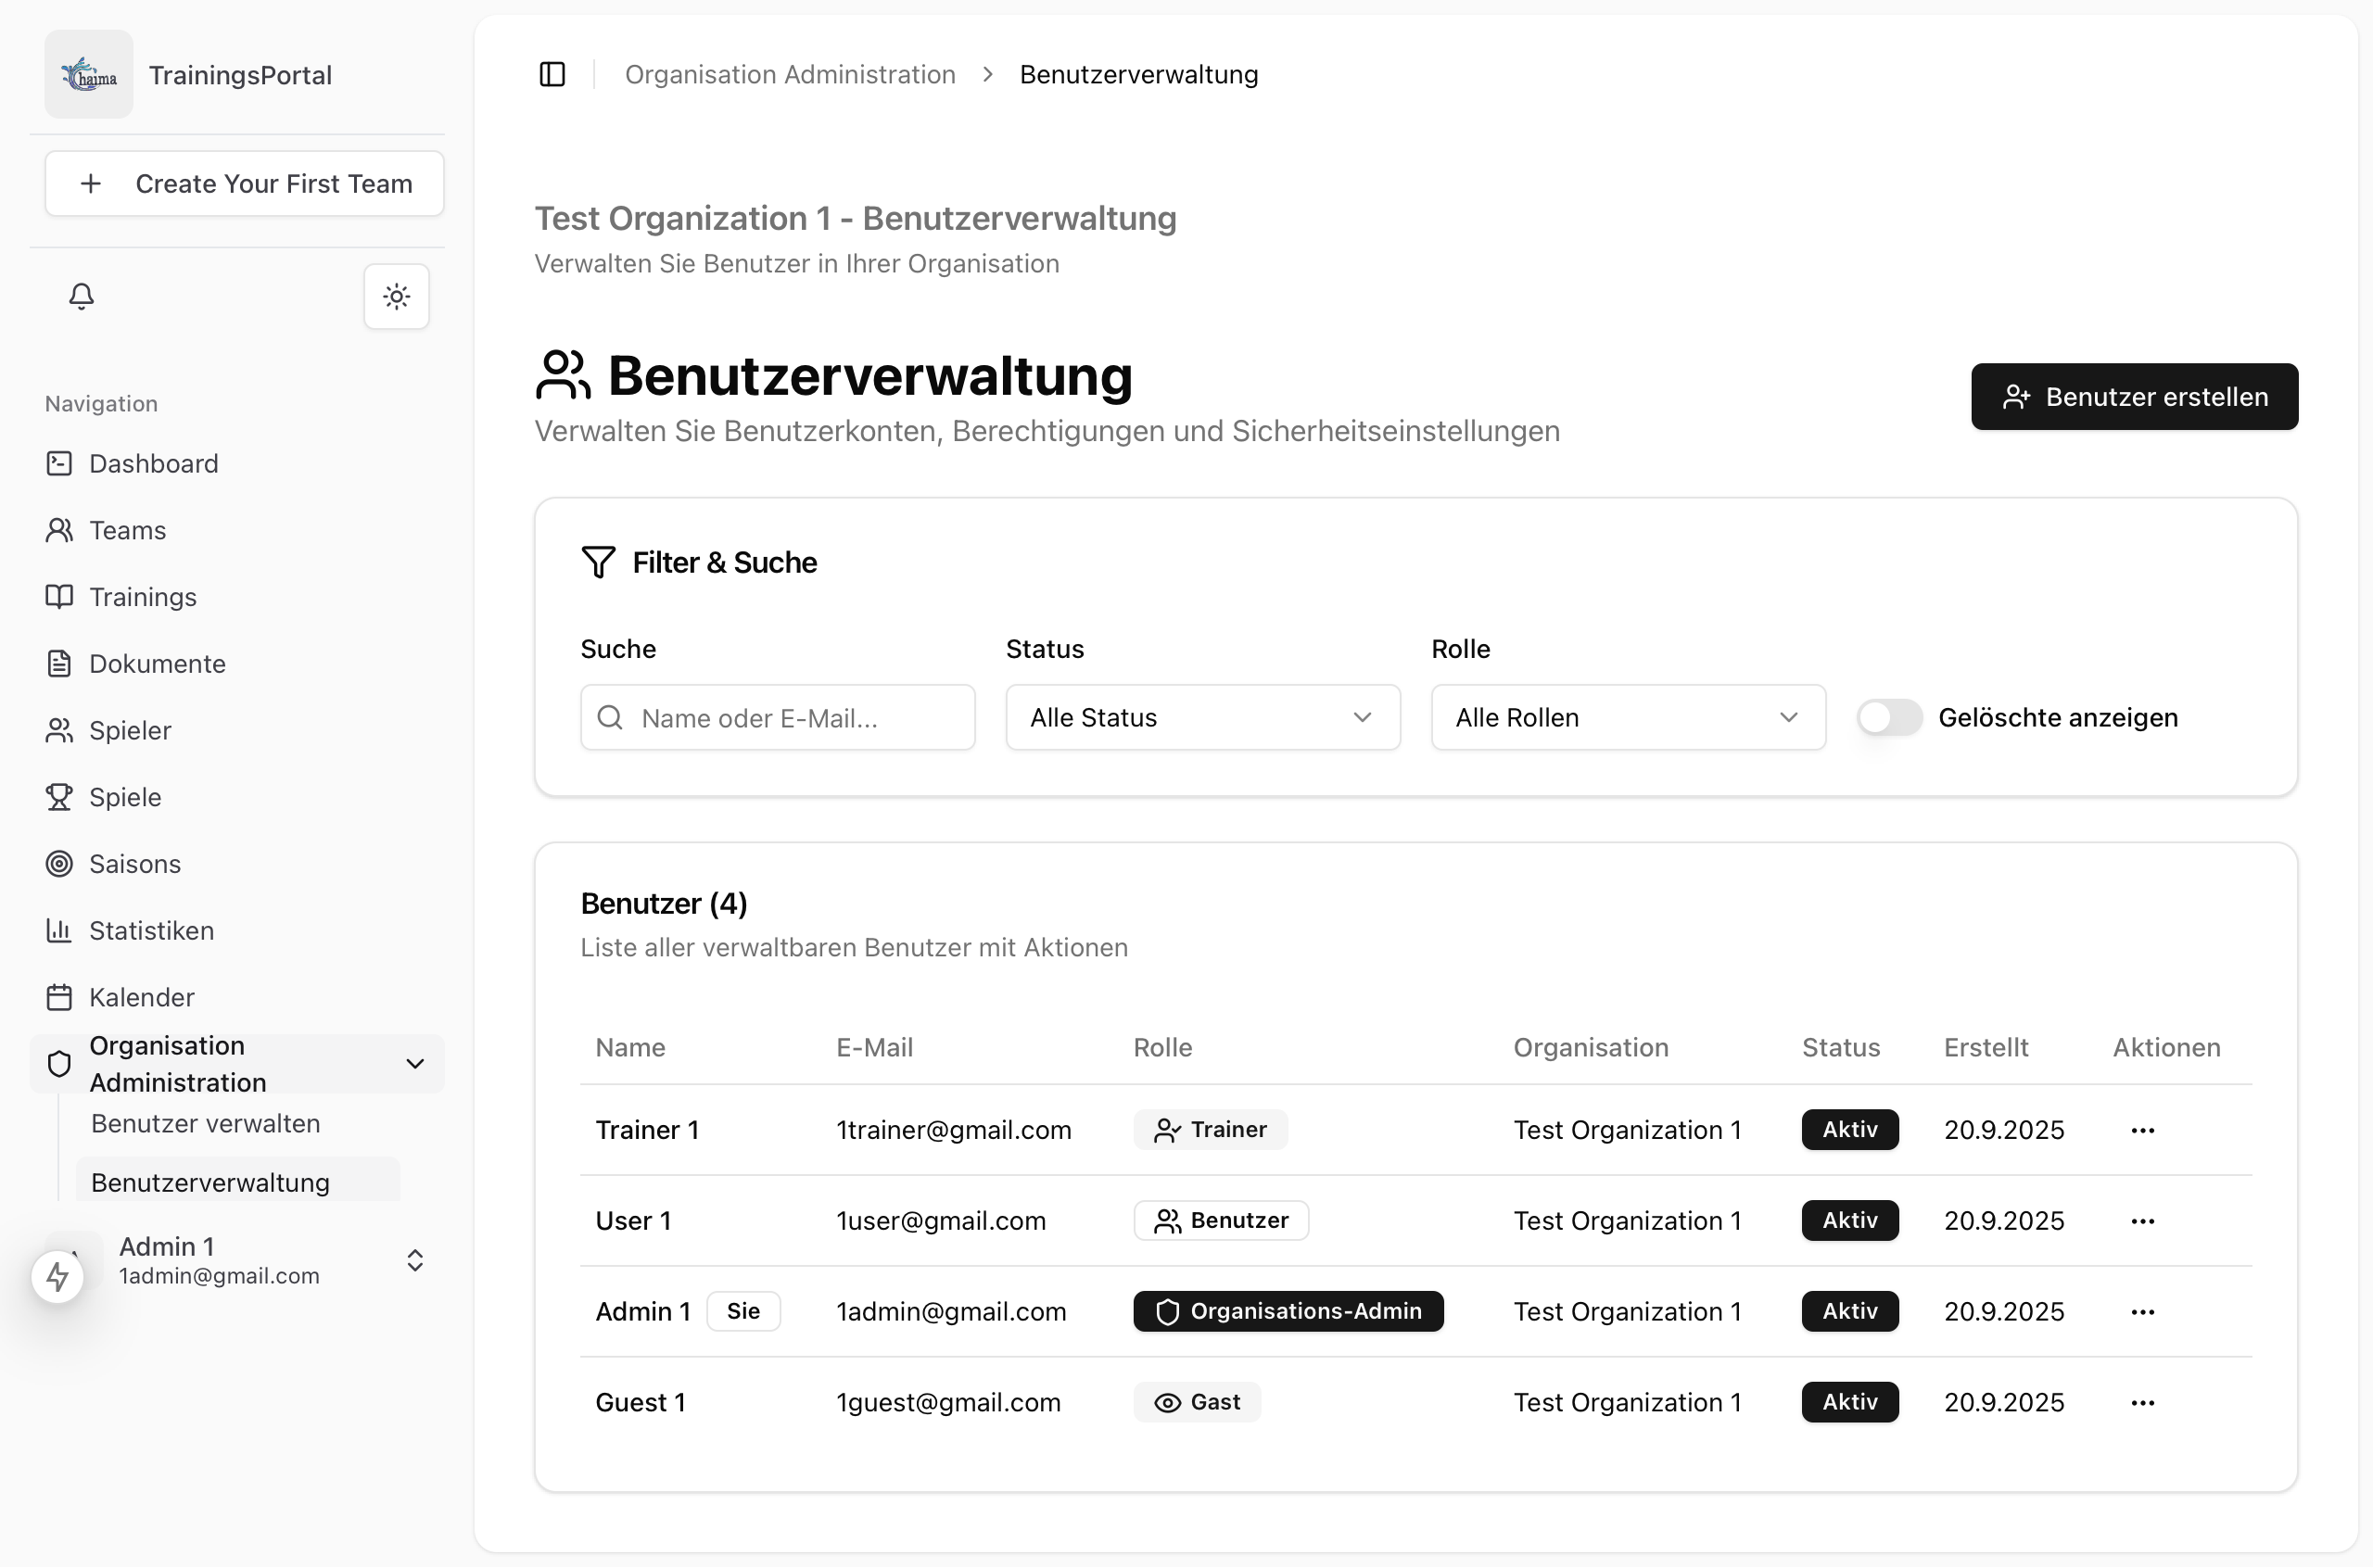Click the Sie badge next to Admin 1
The height and width of the screenshot is (1568, 2373).
[x=743, y=1311]
